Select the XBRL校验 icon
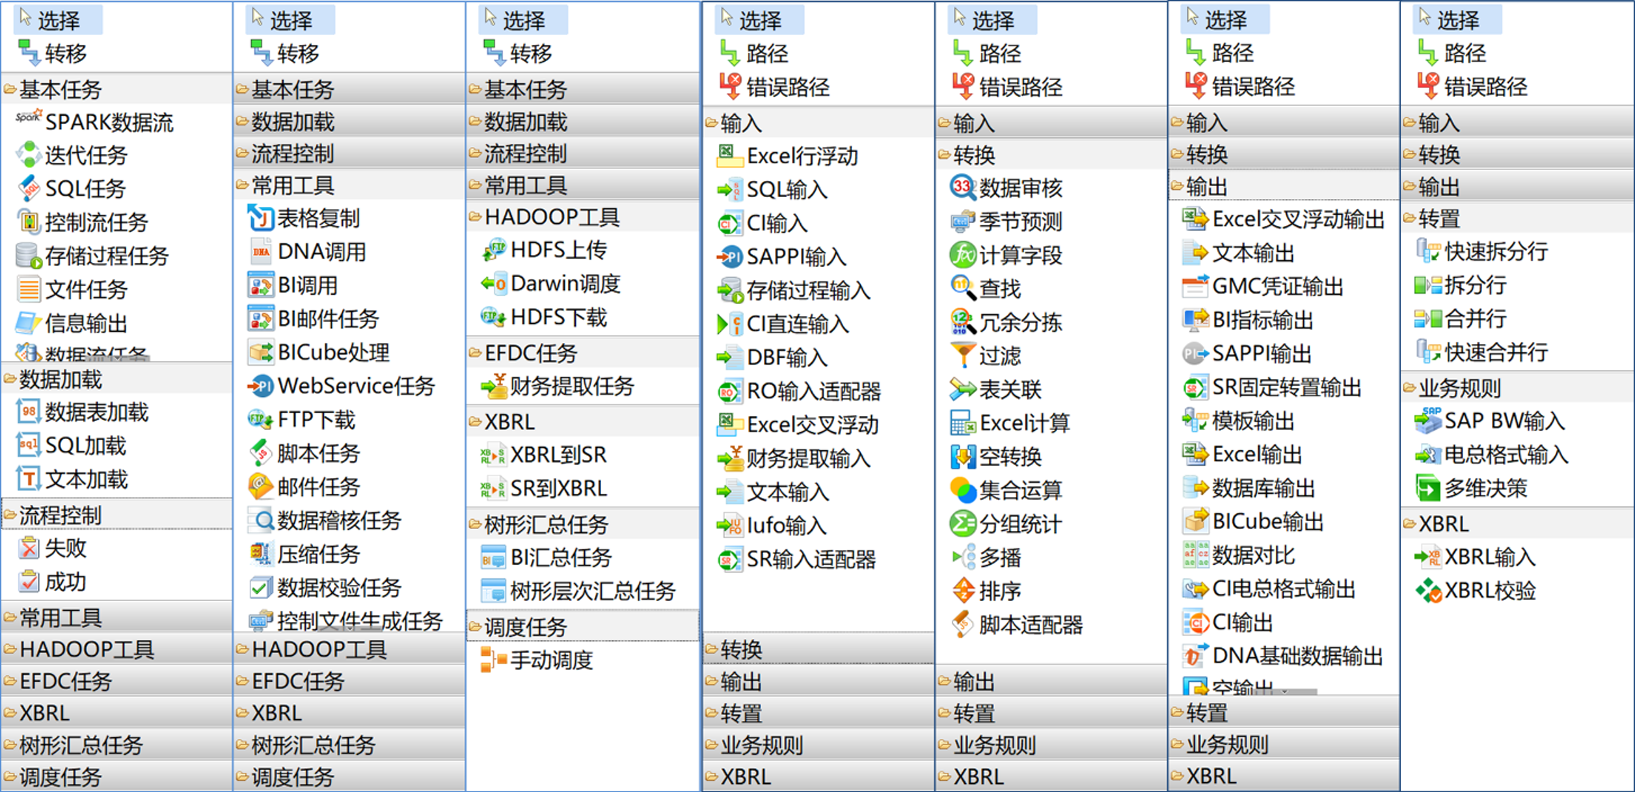This screenshot has height=792, width=1635. pyautogui.click(x=1428, y=591)
